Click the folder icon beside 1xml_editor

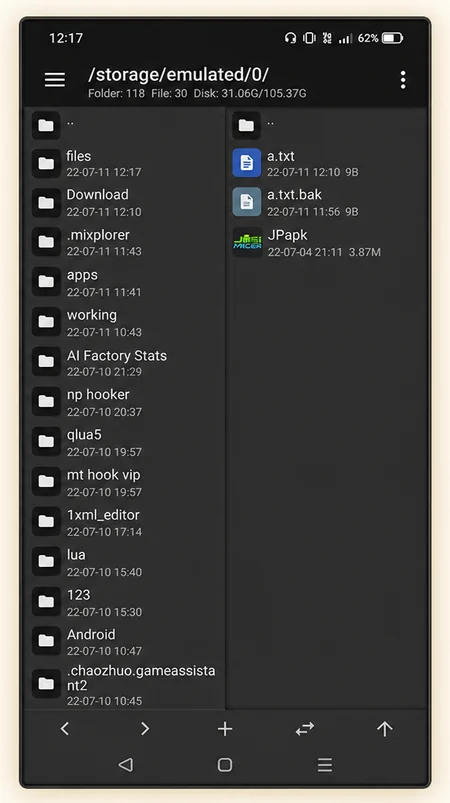pos(46,521)
